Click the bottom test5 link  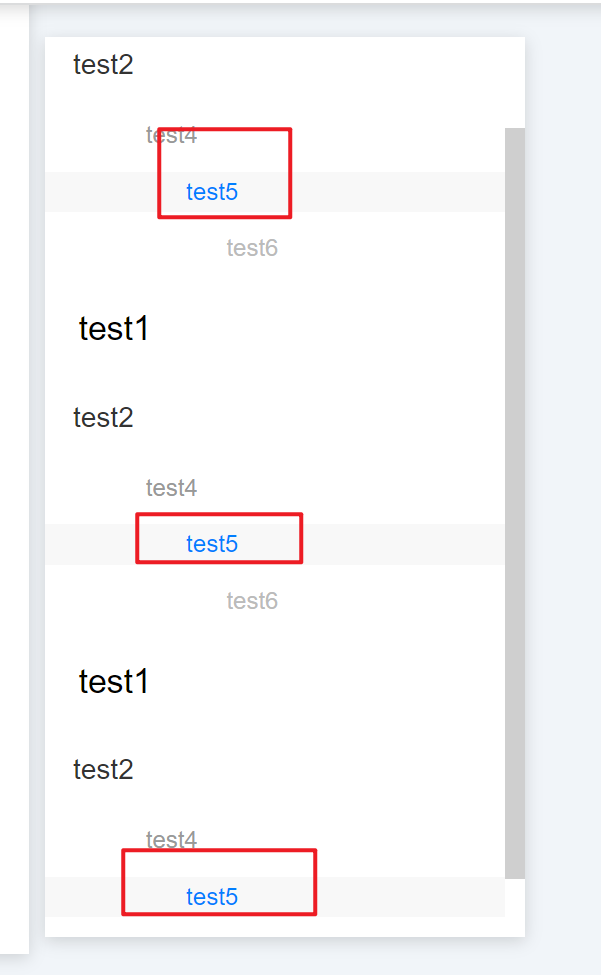click(x=212, y=897)
